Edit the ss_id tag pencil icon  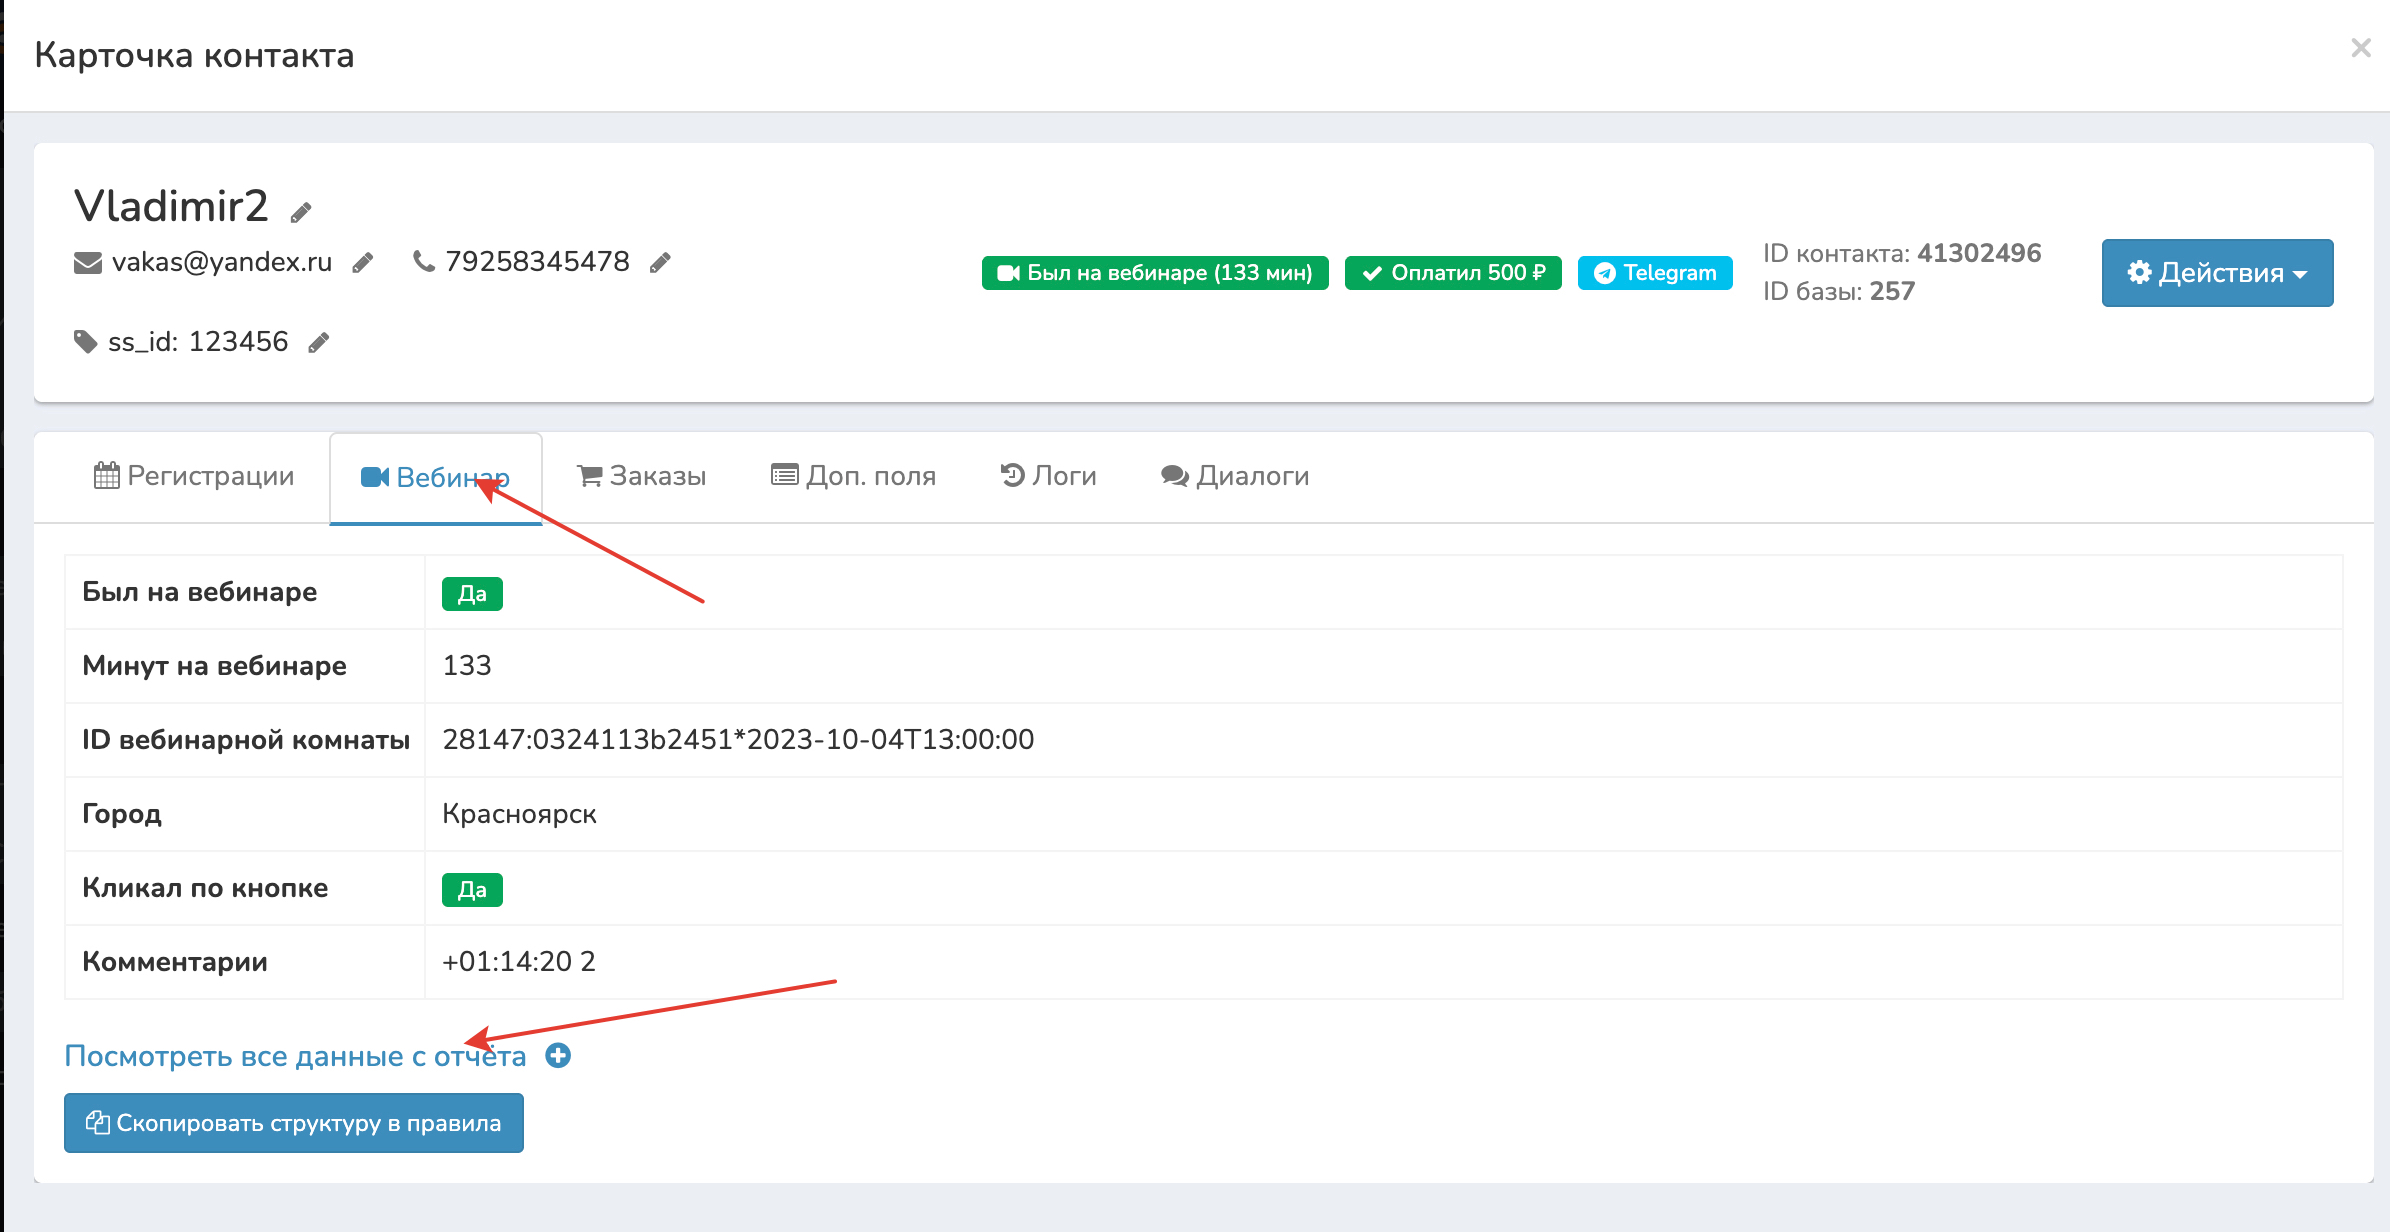(319, 343)
